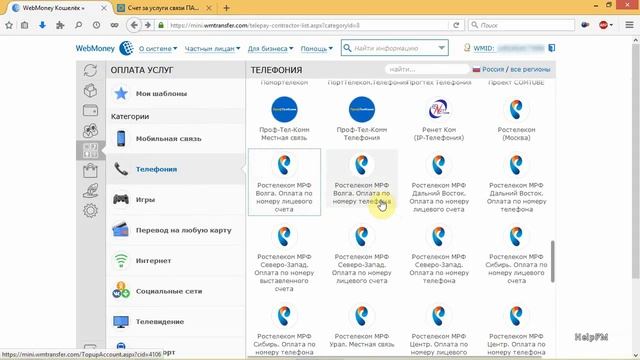Switch to Счет за услуги связи tab
This screenshot has width=640, height=360.
click(x=163, y=8)
